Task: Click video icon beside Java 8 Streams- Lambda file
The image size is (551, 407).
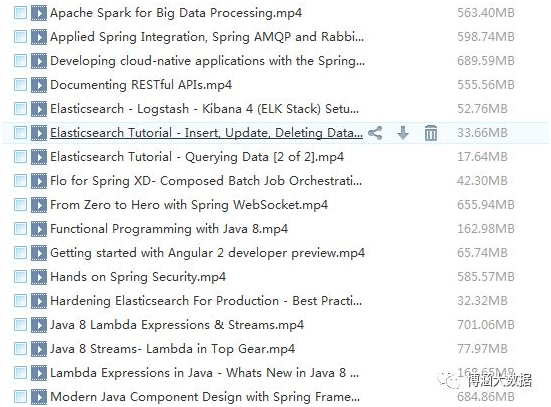Action: (39, 349)
